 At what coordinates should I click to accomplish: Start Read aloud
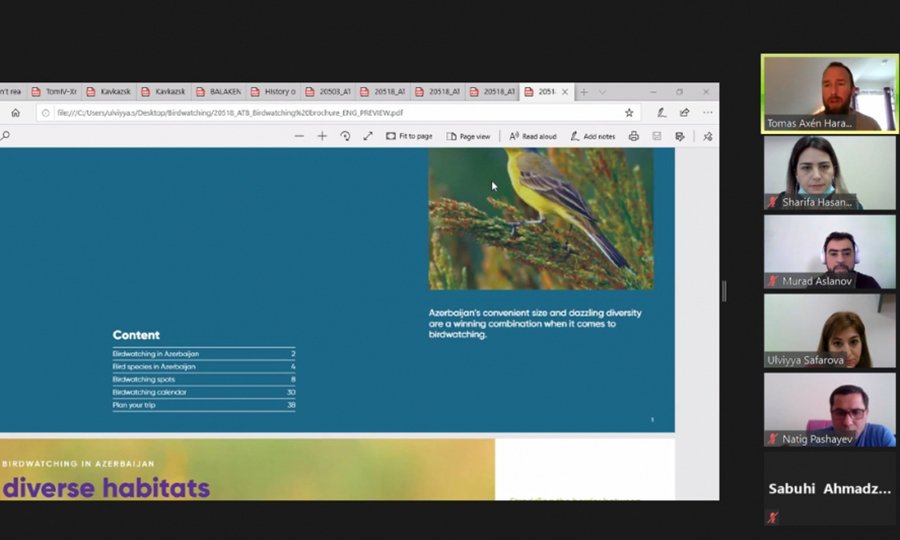[x=533, y=136]
